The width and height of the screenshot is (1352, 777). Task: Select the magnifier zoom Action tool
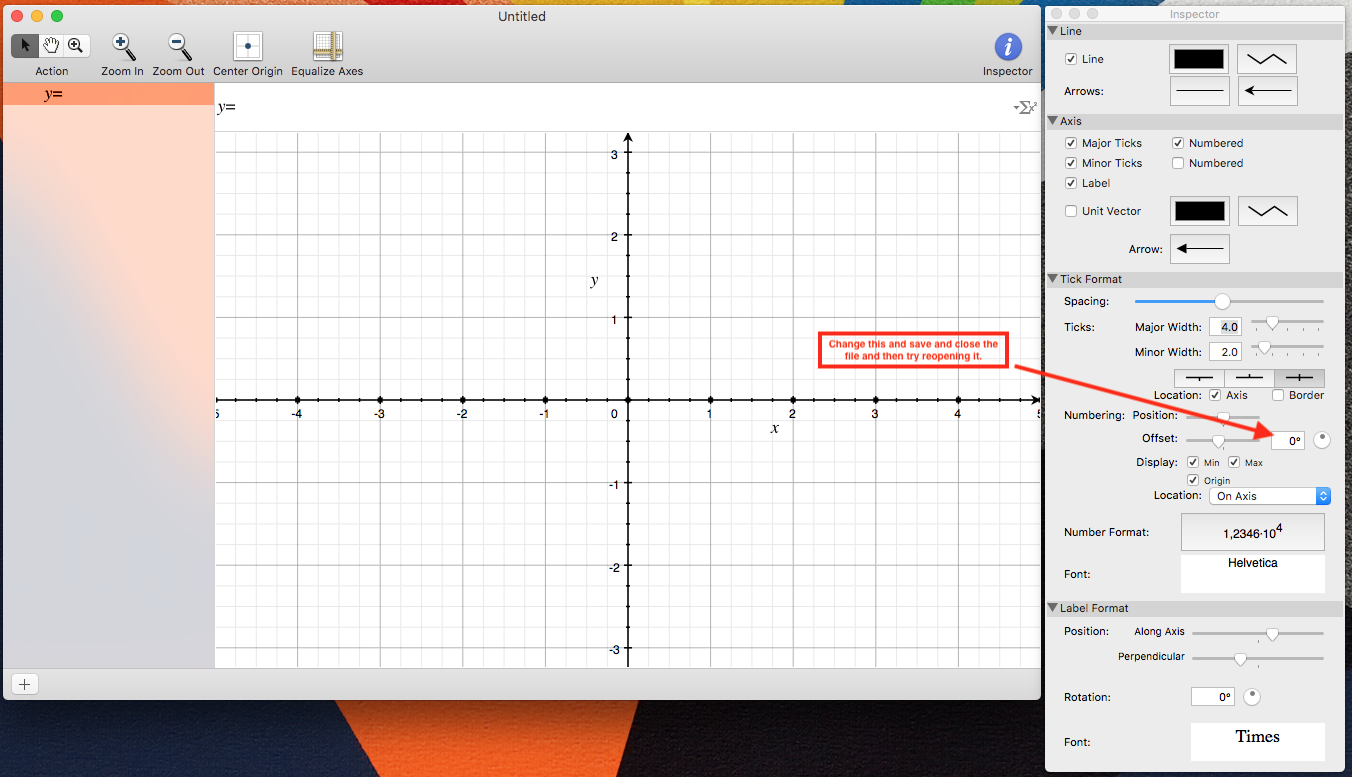click(76, 46)
